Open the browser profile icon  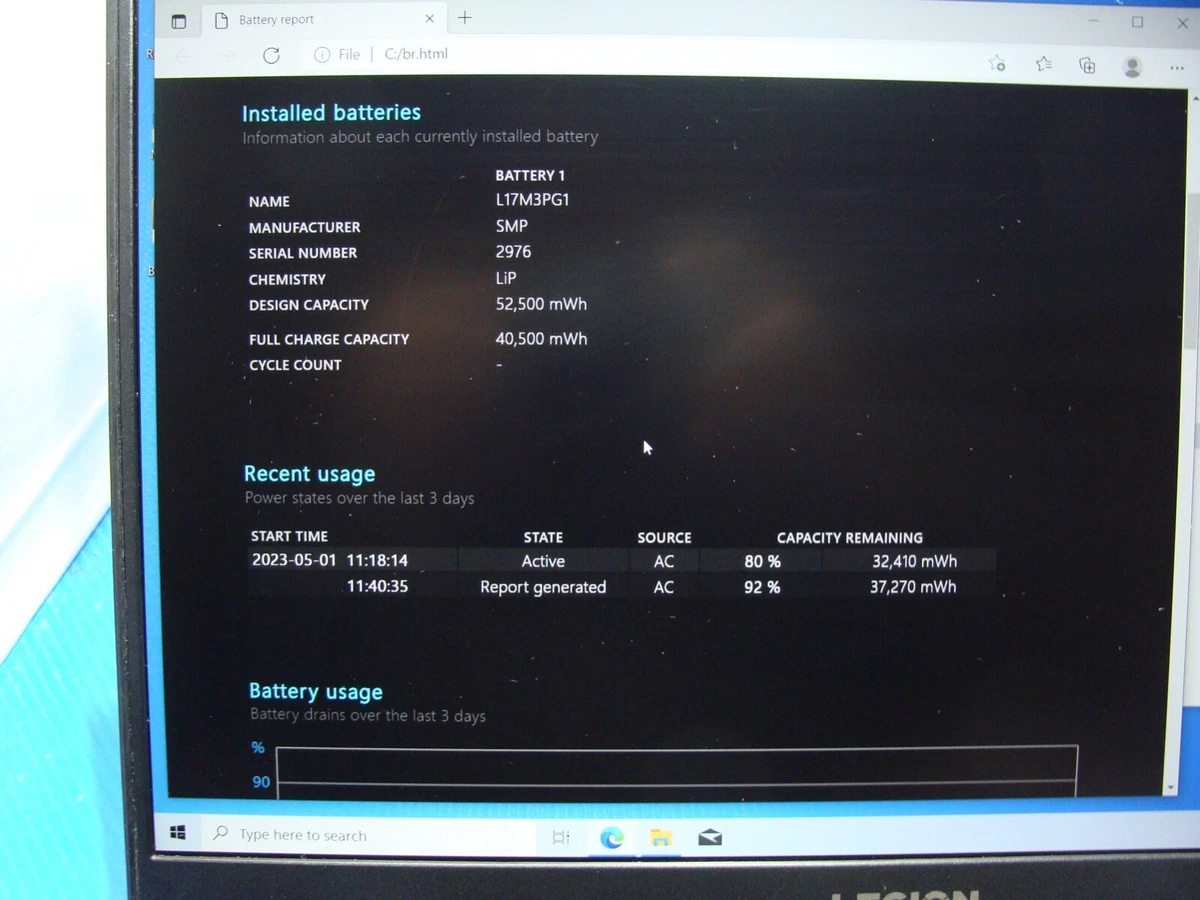coord(1132,66)
